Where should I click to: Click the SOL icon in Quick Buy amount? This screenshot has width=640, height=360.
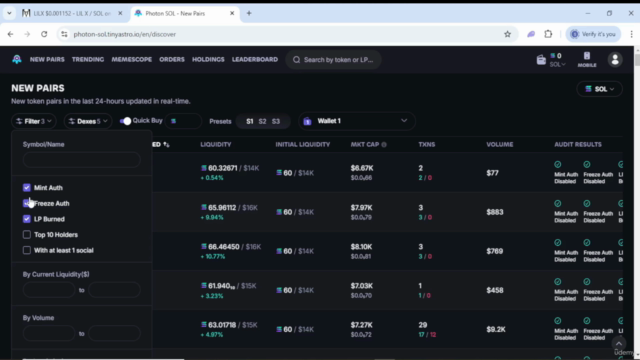point(173,121)
